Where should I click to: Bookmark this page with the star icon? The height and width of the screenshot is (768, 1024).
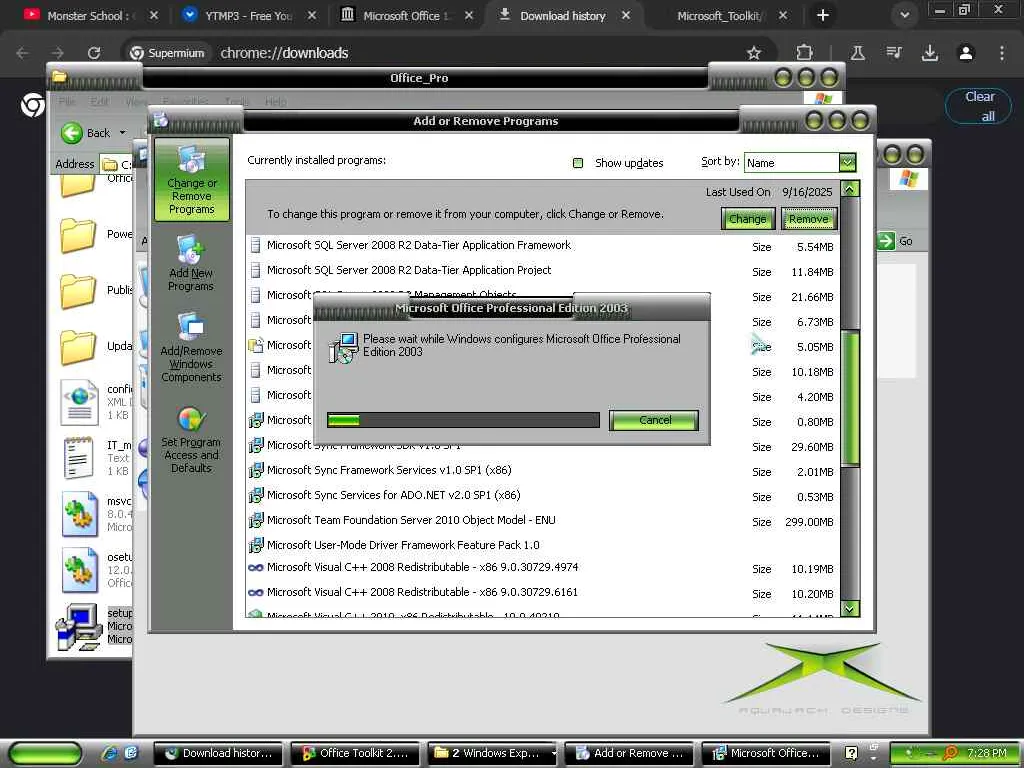(754, 53)
